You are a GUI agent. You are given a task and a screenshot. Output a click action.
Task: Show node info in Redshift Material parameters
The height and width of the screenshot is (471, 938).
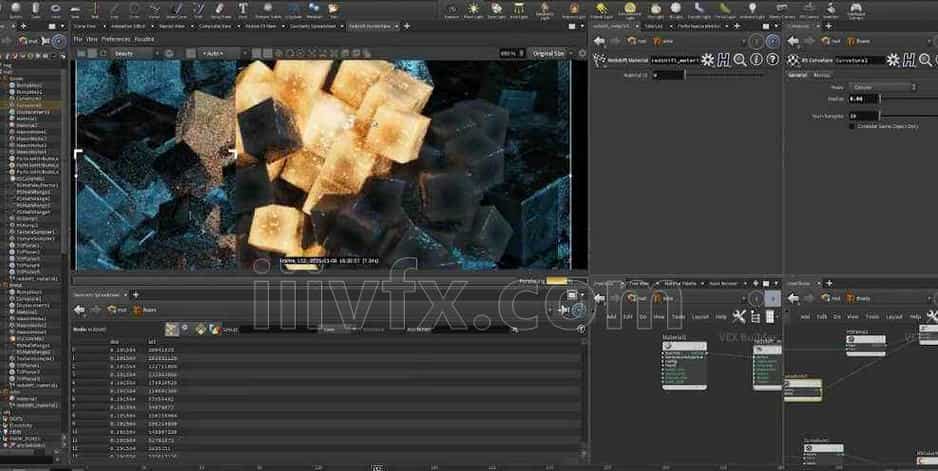[756, 60]
